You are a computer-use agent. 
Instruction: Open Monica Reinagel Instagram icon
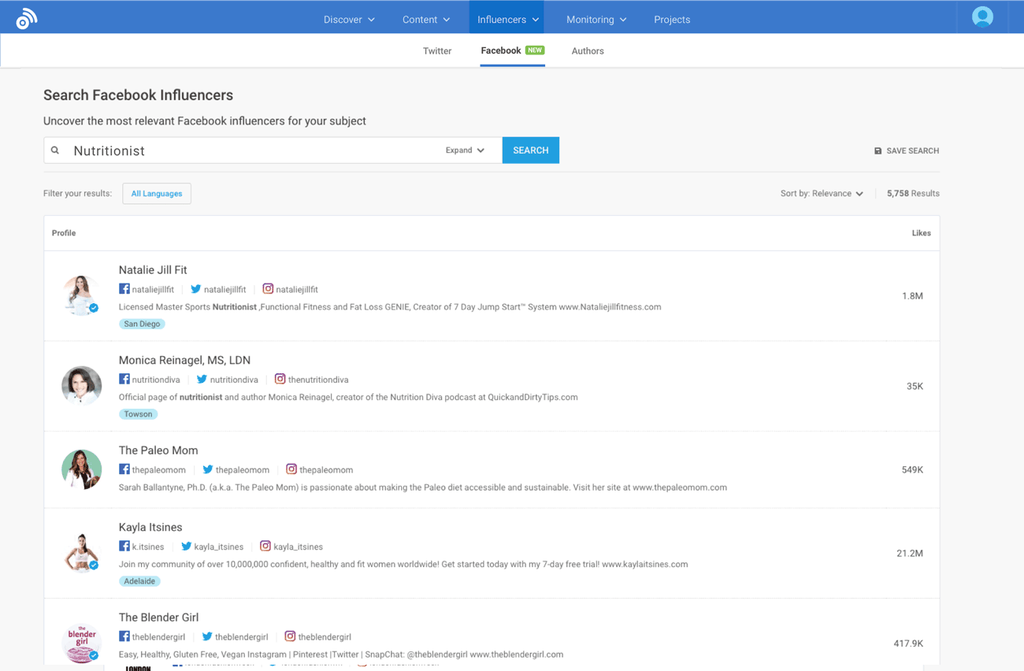(x=280, y=378)
